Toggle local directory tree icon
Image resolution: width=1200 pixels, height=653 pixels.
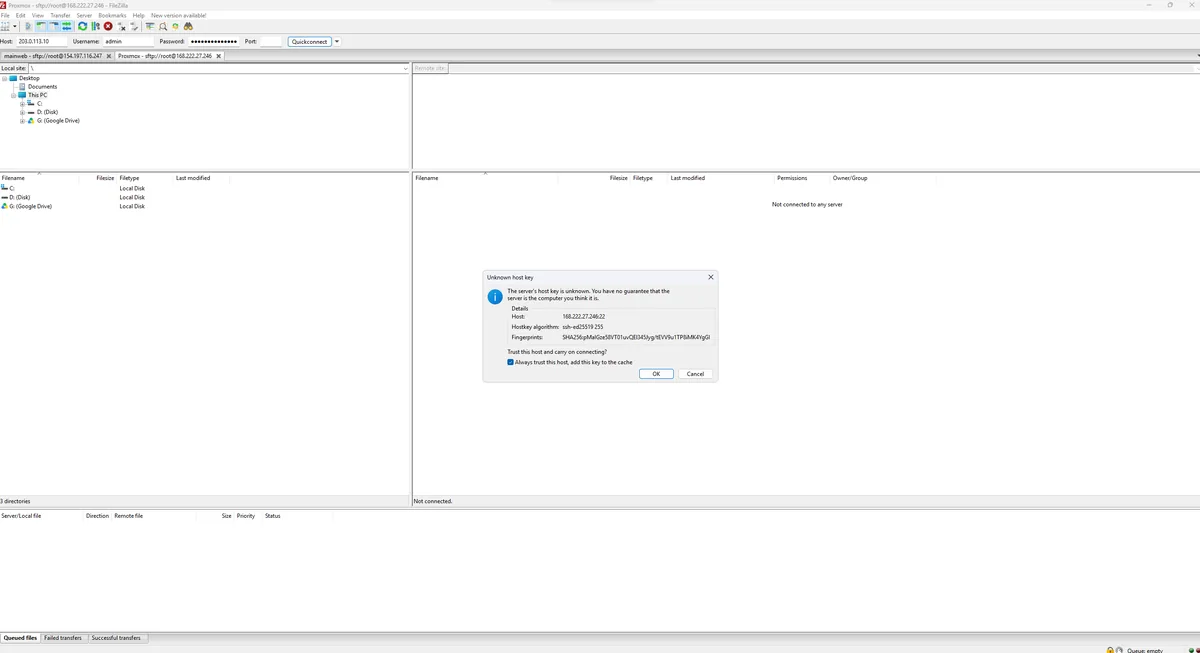pyautogui.click(x=41, y=26)
